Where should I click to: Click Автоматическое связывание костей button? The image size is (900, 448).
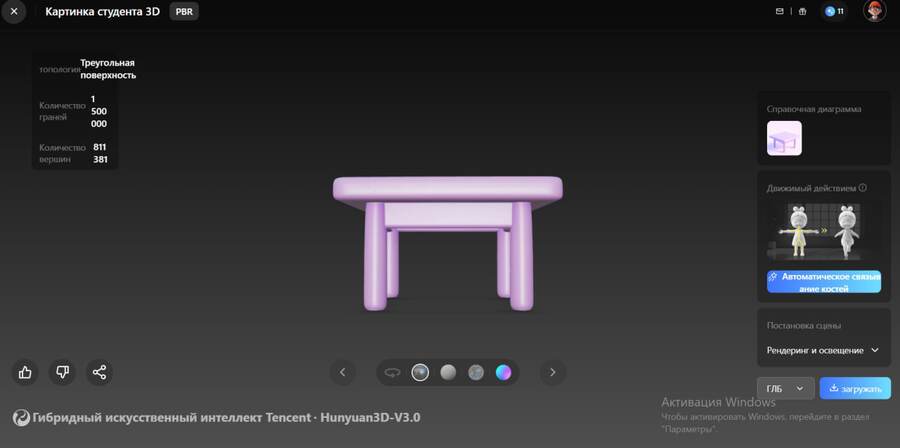pyautogui.click(x=824, y=282)
